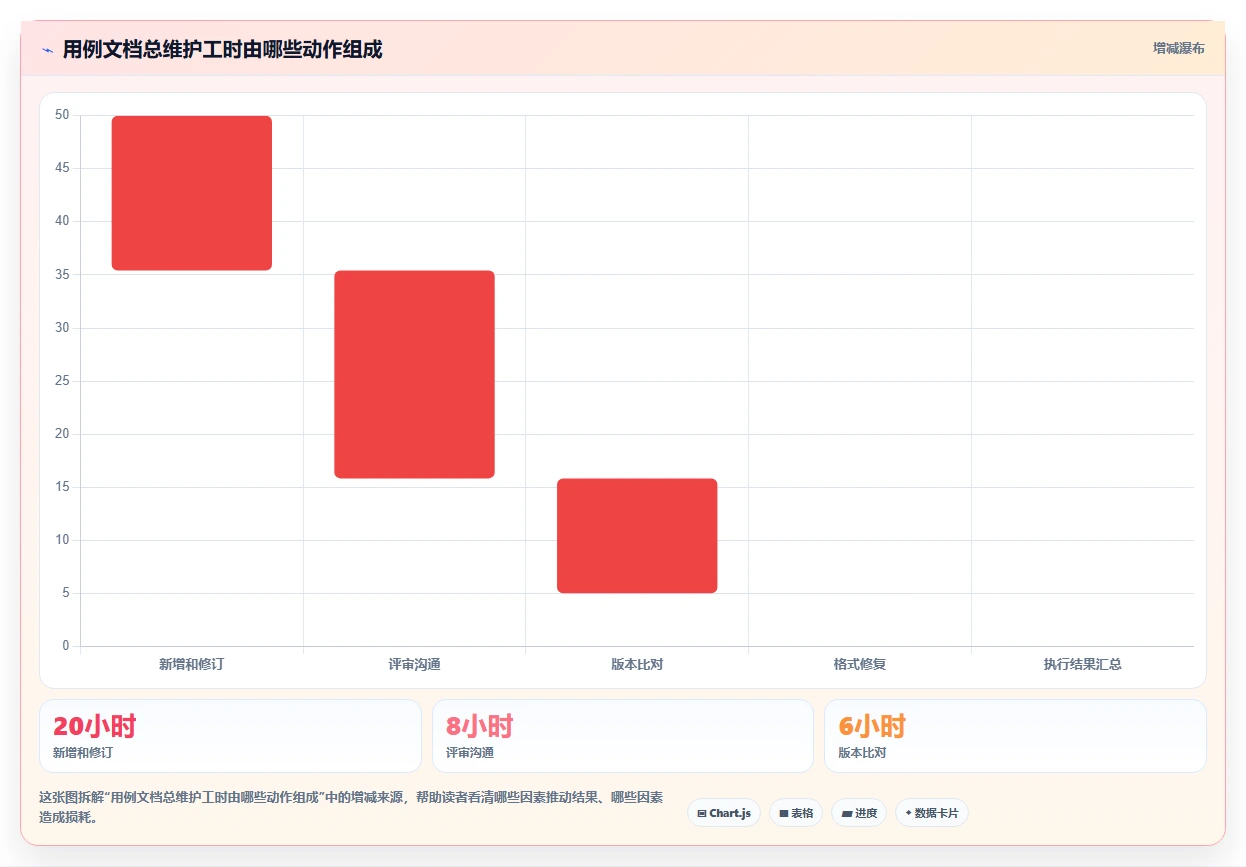Click the red bar for 版本比对
This screenshot has width=1246, height=867.
[x=637, y=536]
